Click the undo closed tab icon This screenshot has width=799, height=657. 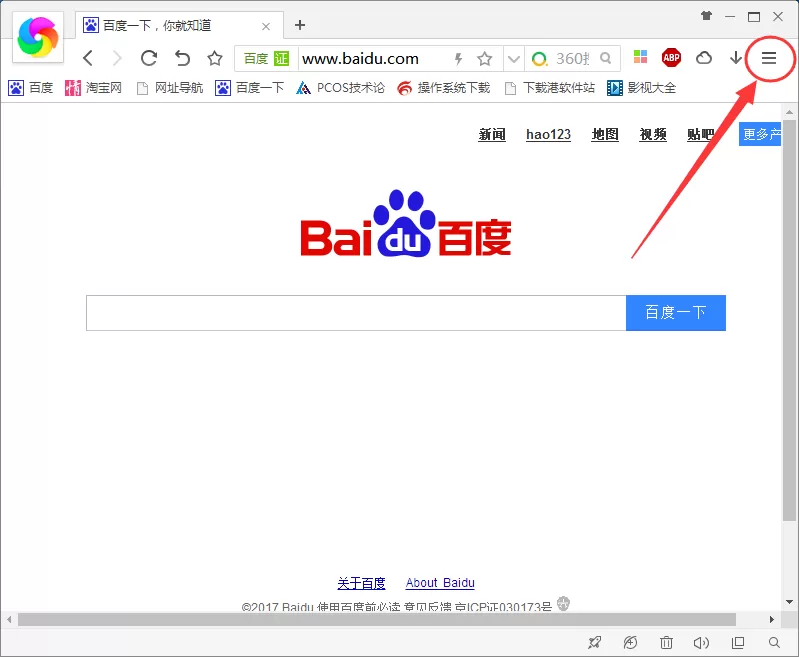[x=182, y=58]
